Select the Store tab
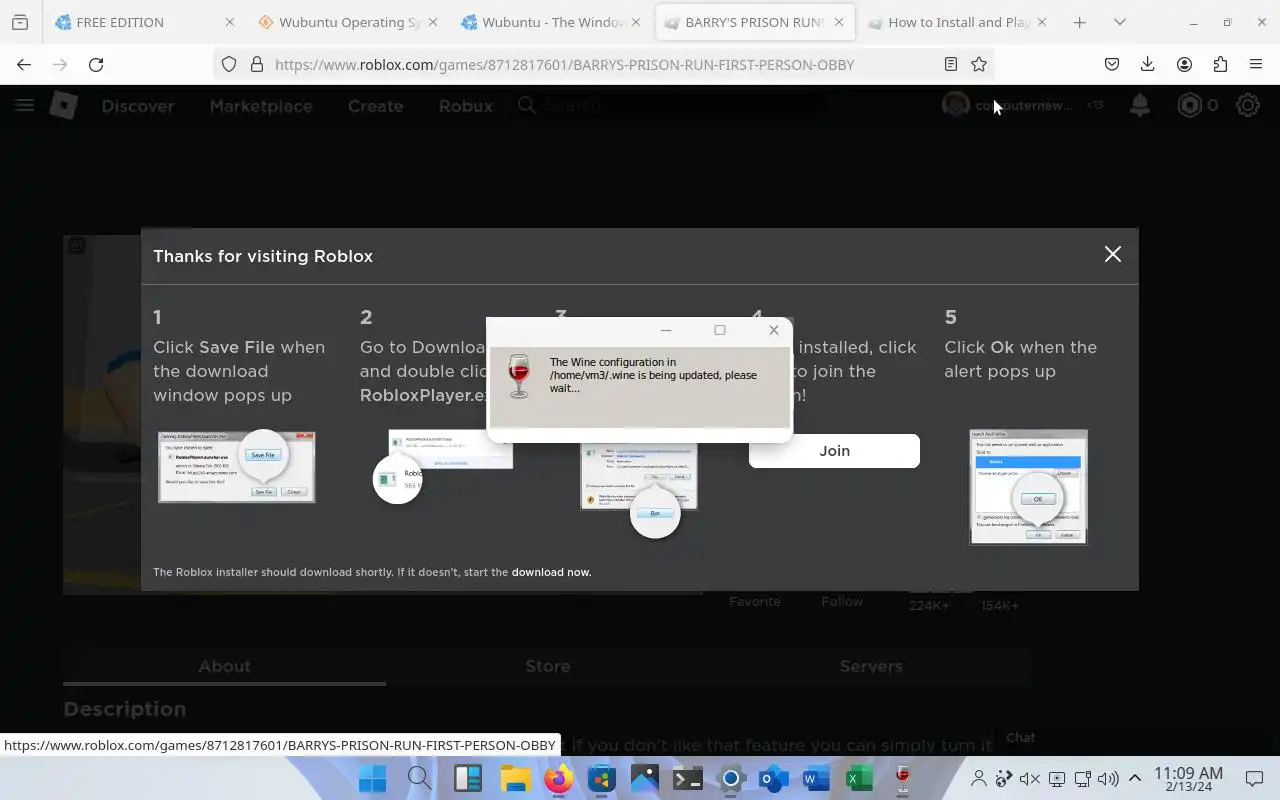The width and height of the screenshot is (1280, 800). tap(548, 666)
